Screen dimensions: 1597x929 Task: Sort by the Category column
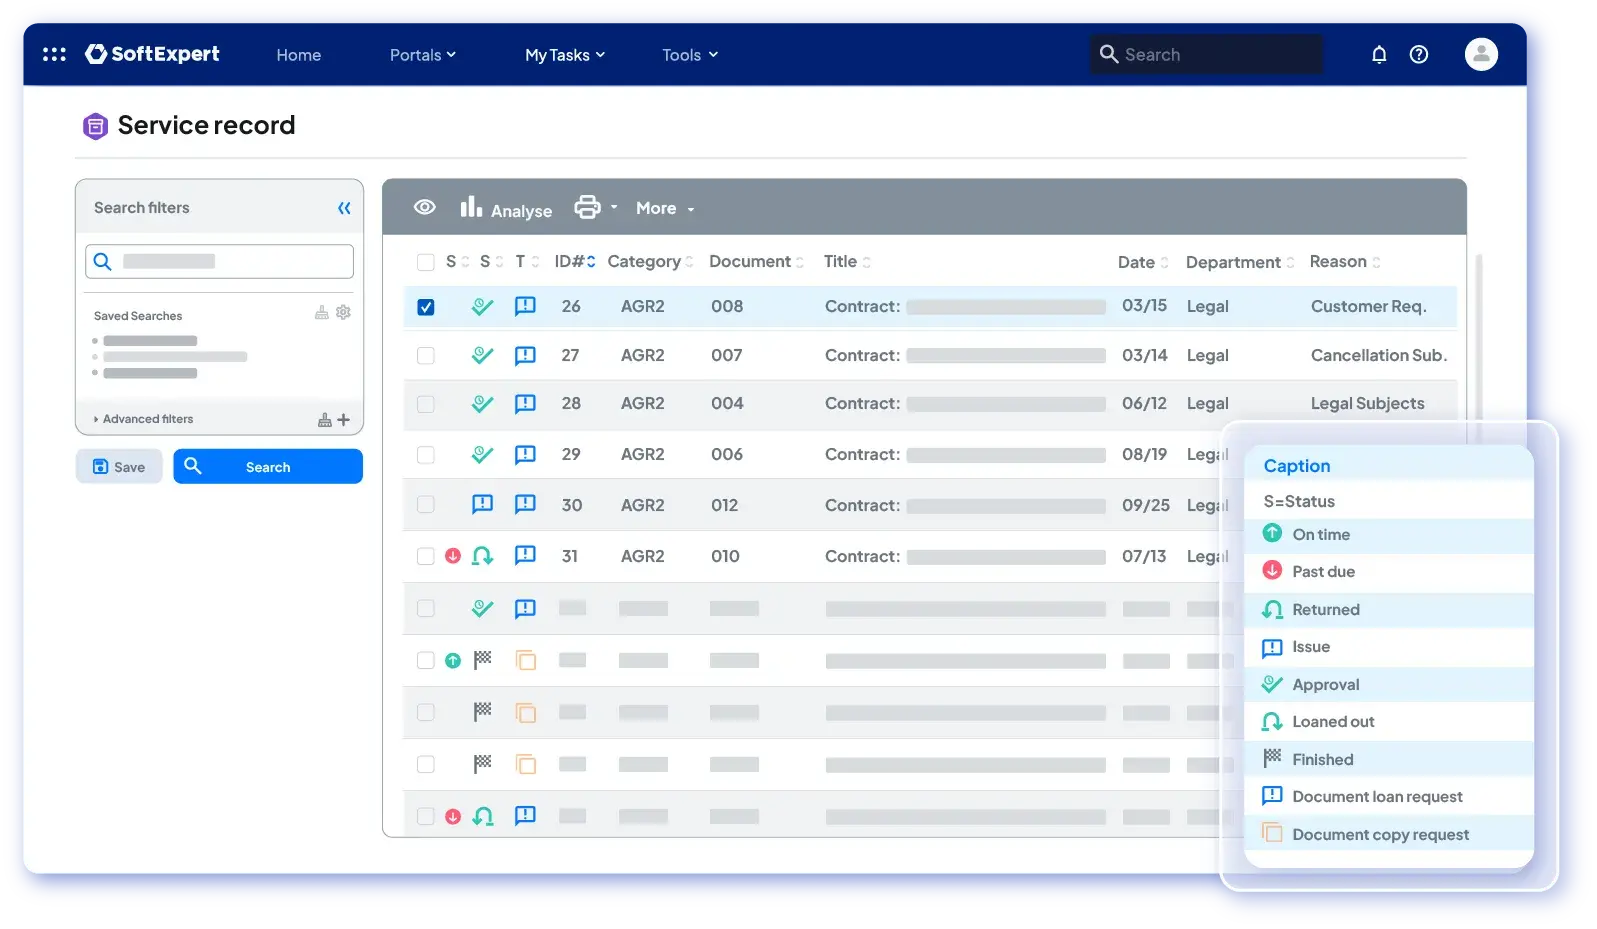tap(650, 261)
